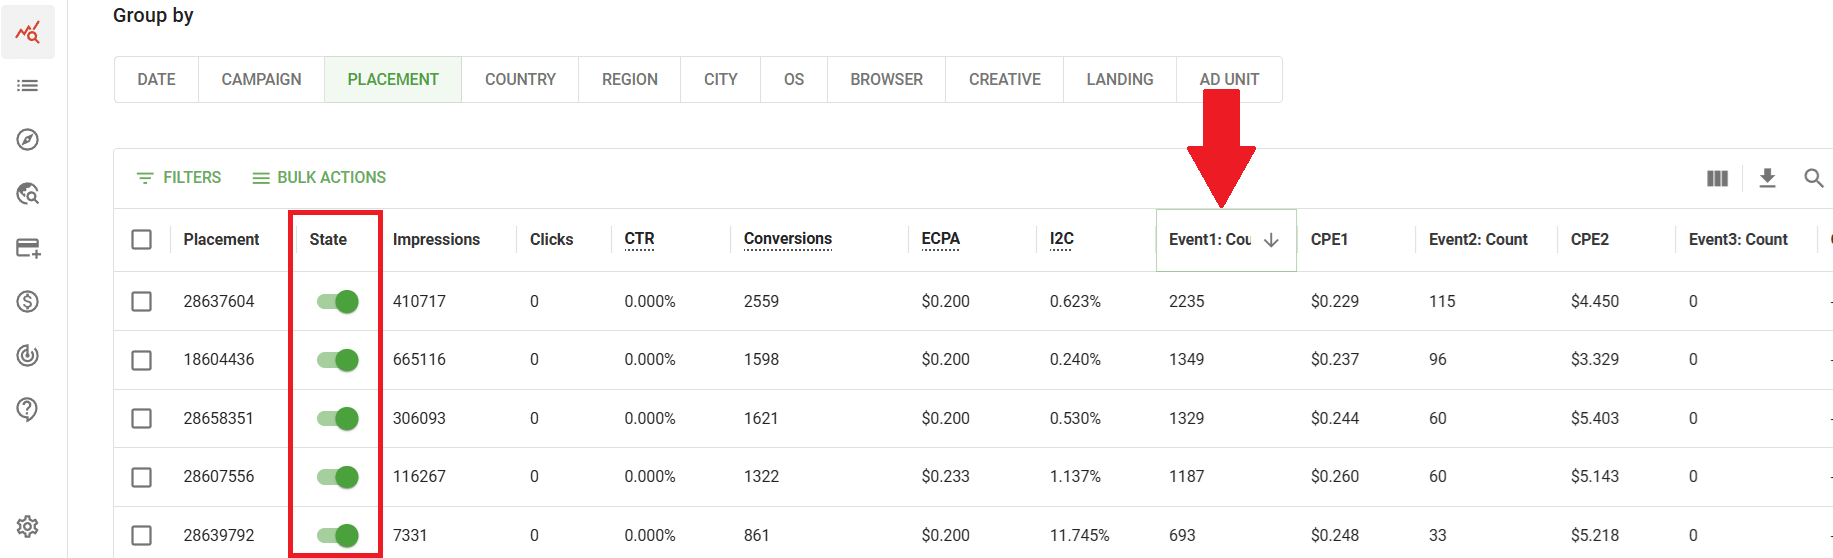Open the list icon in sidebar

(x=28, y=86)
